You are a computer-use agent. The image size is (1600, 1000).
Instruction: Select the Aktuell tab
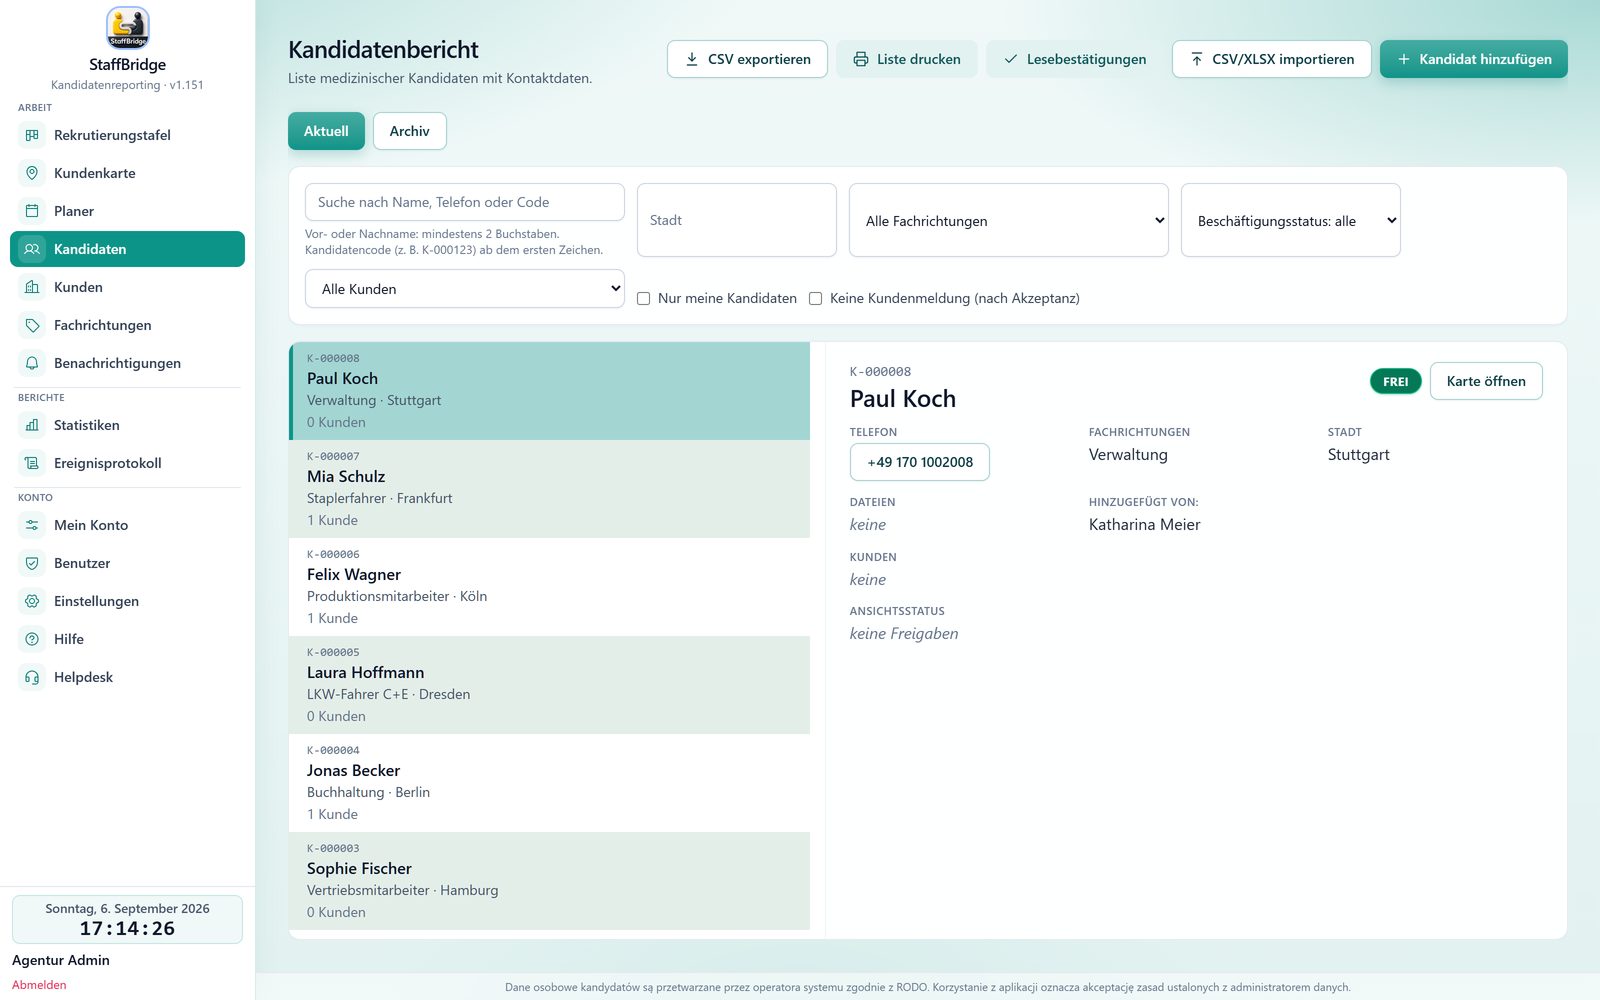point(326,131)
